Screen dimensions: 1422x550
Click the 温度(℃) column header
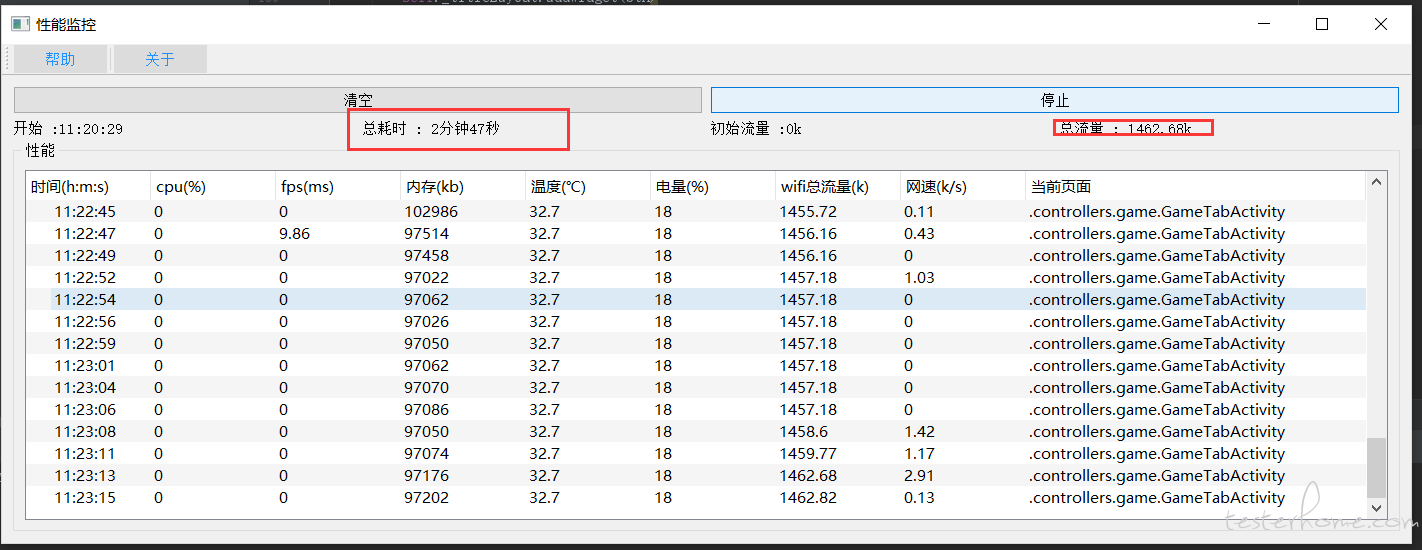click(x=588, y=186)
